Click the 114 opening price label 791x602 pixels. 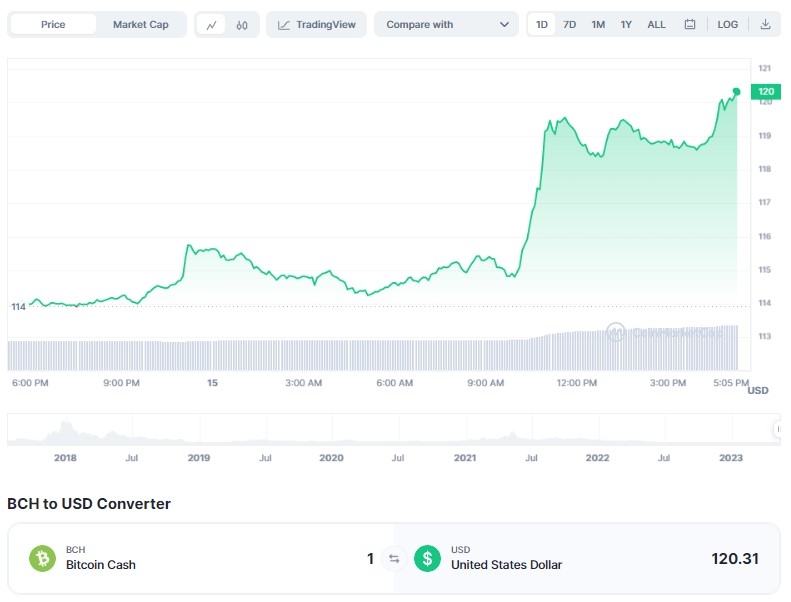point(19,307)
